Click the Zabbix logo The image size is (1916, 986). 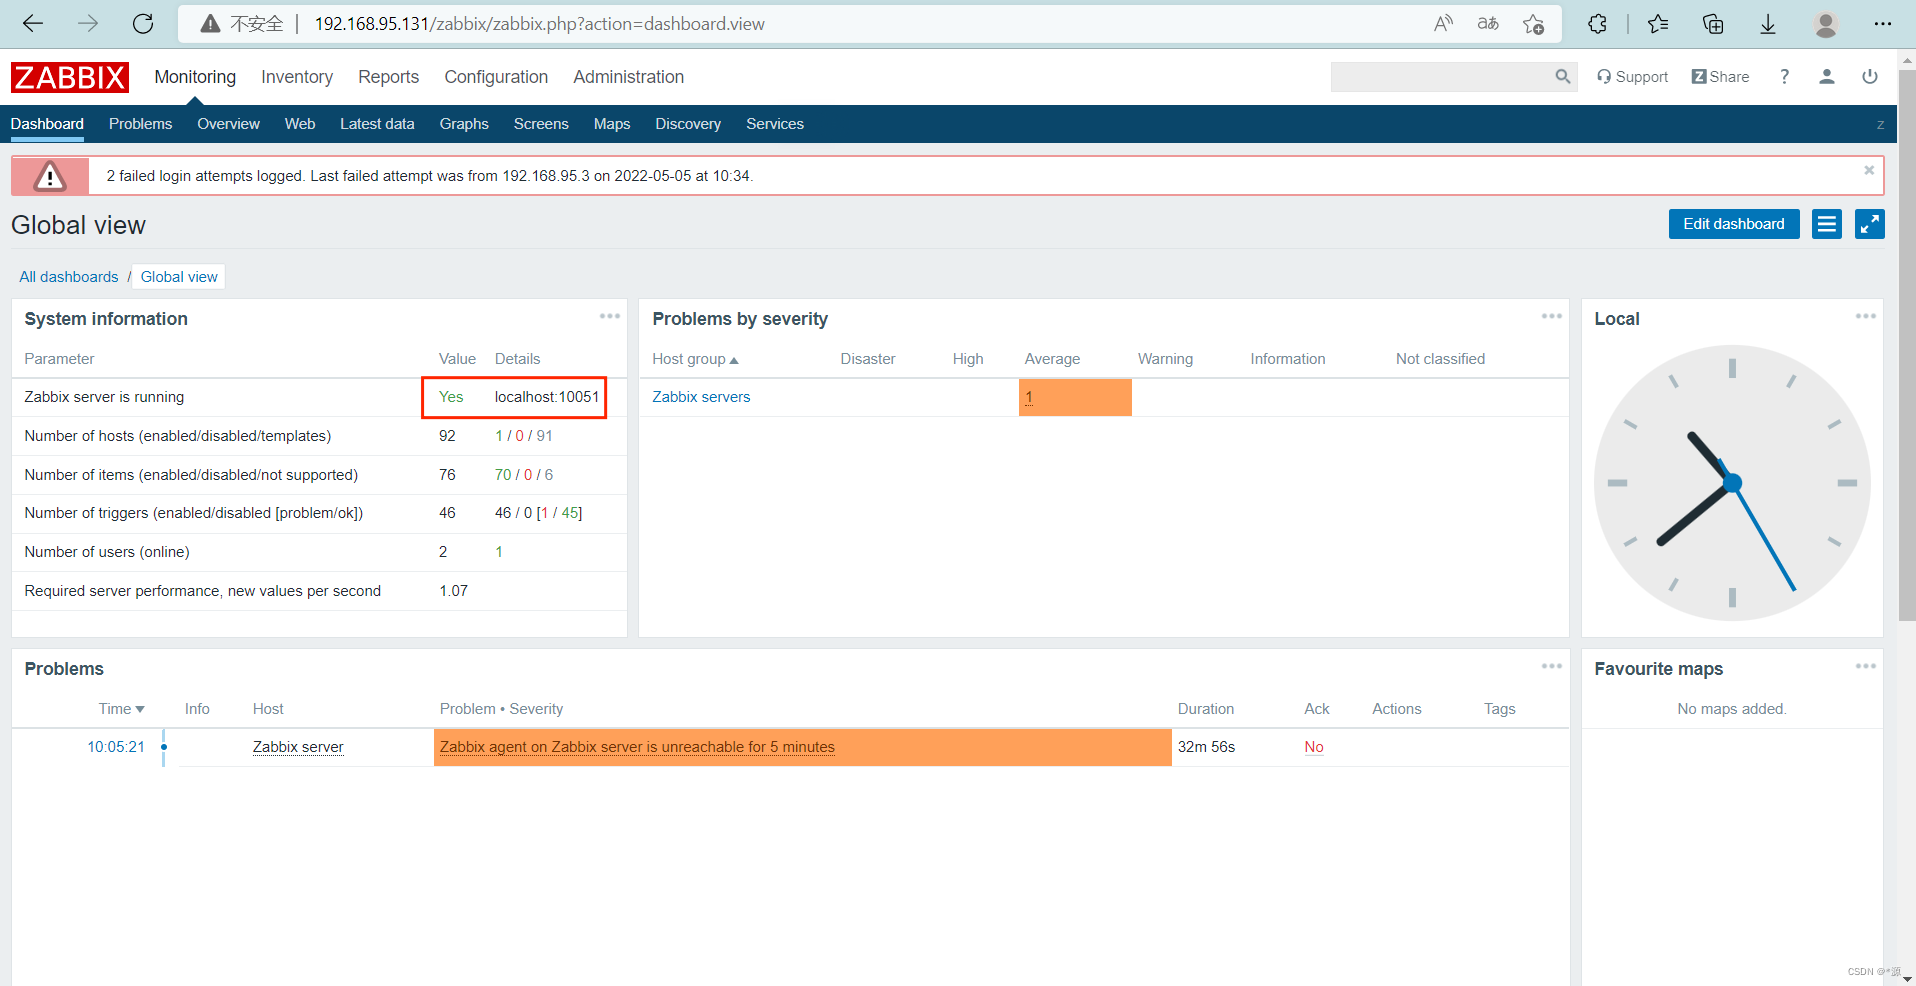pyautogui.click(x=70, y=77)
